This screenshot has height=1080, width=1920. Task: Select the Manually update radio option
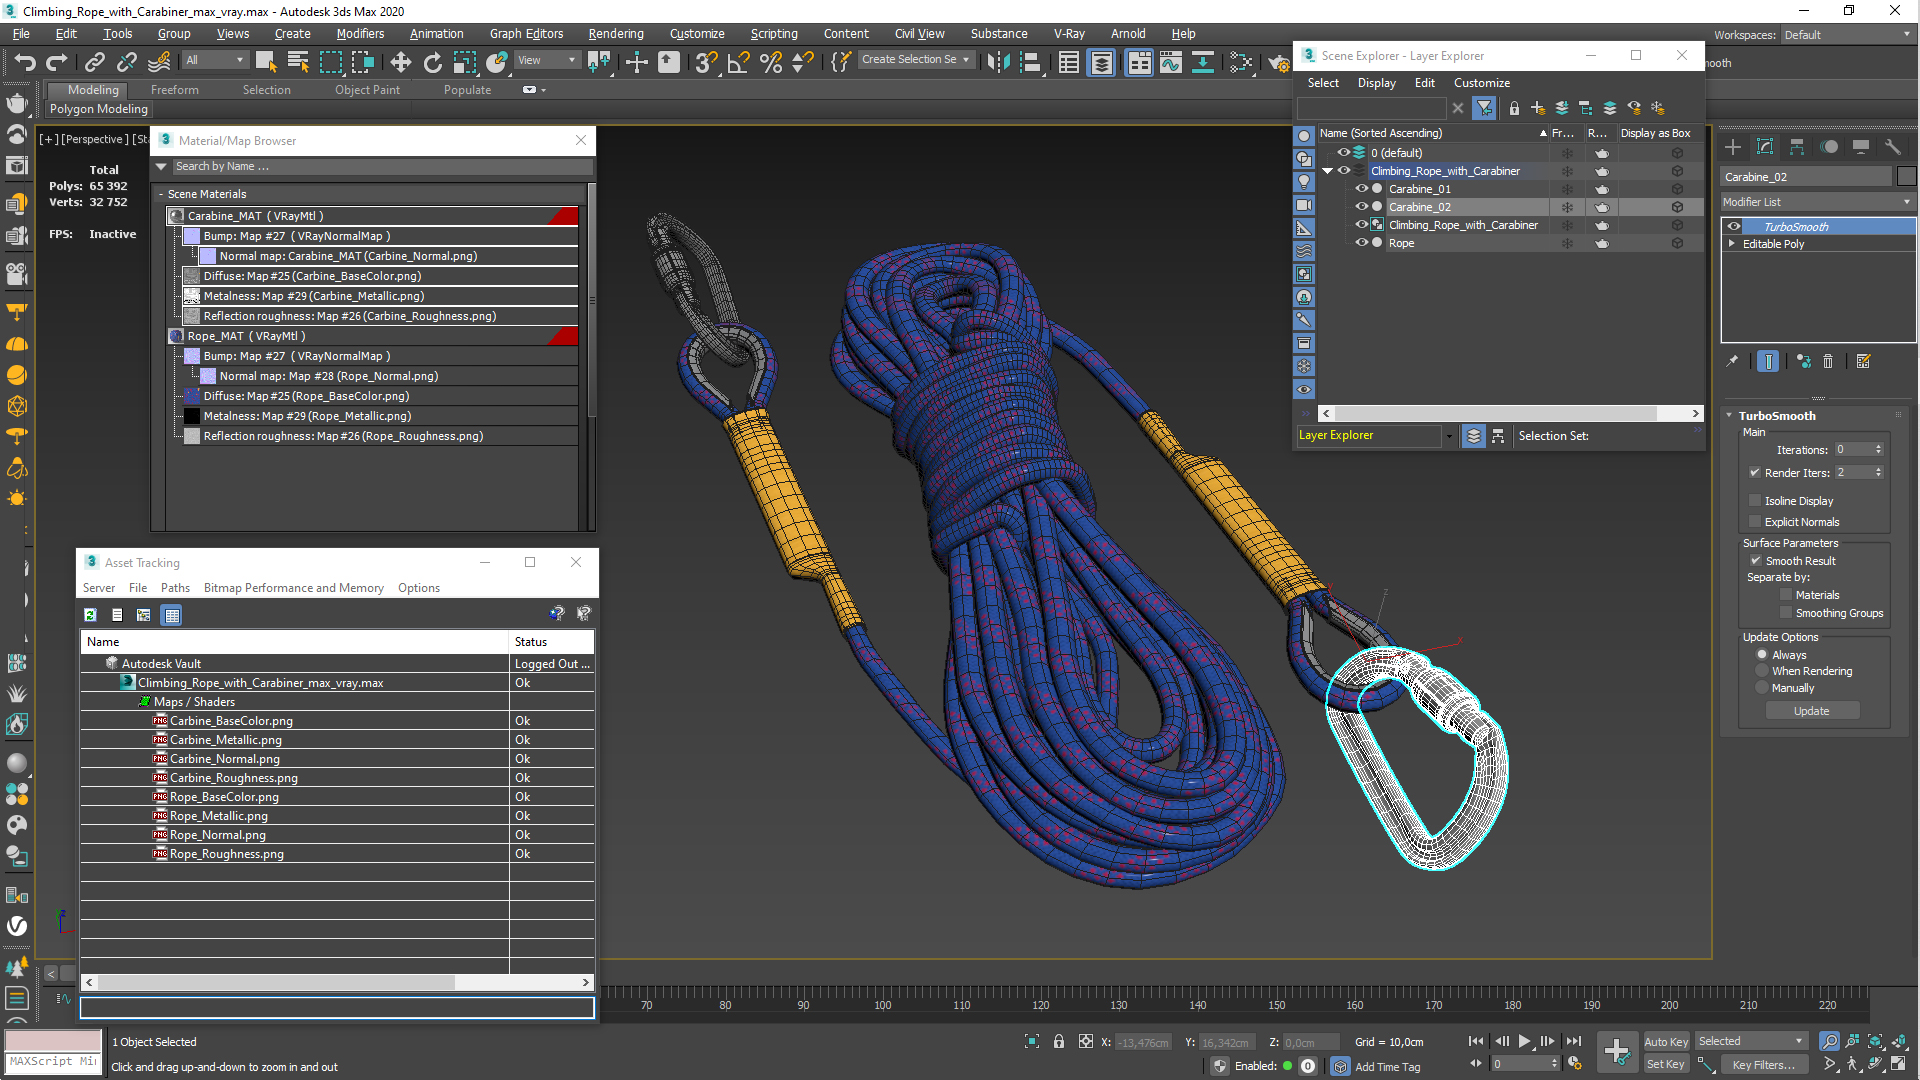coord(1762,688)
